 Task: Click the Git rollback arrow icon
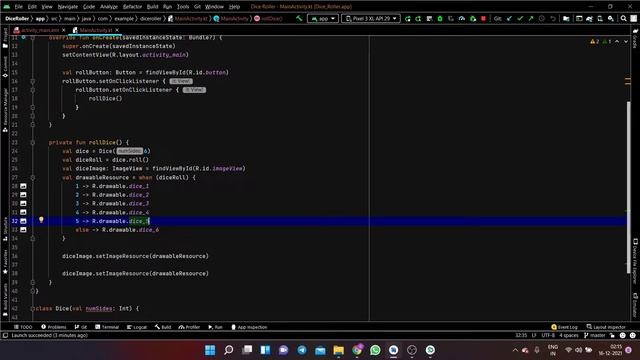[x=553, y=18]
